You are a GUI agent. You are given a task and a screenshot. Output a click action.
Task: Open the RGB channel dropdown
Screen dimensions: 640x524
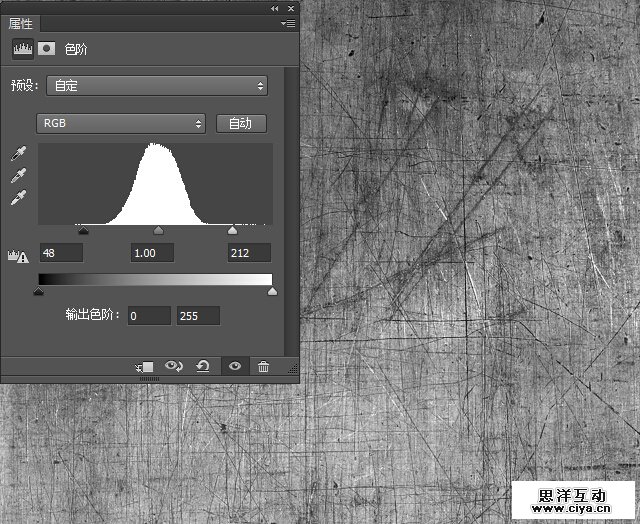point(121,123)
